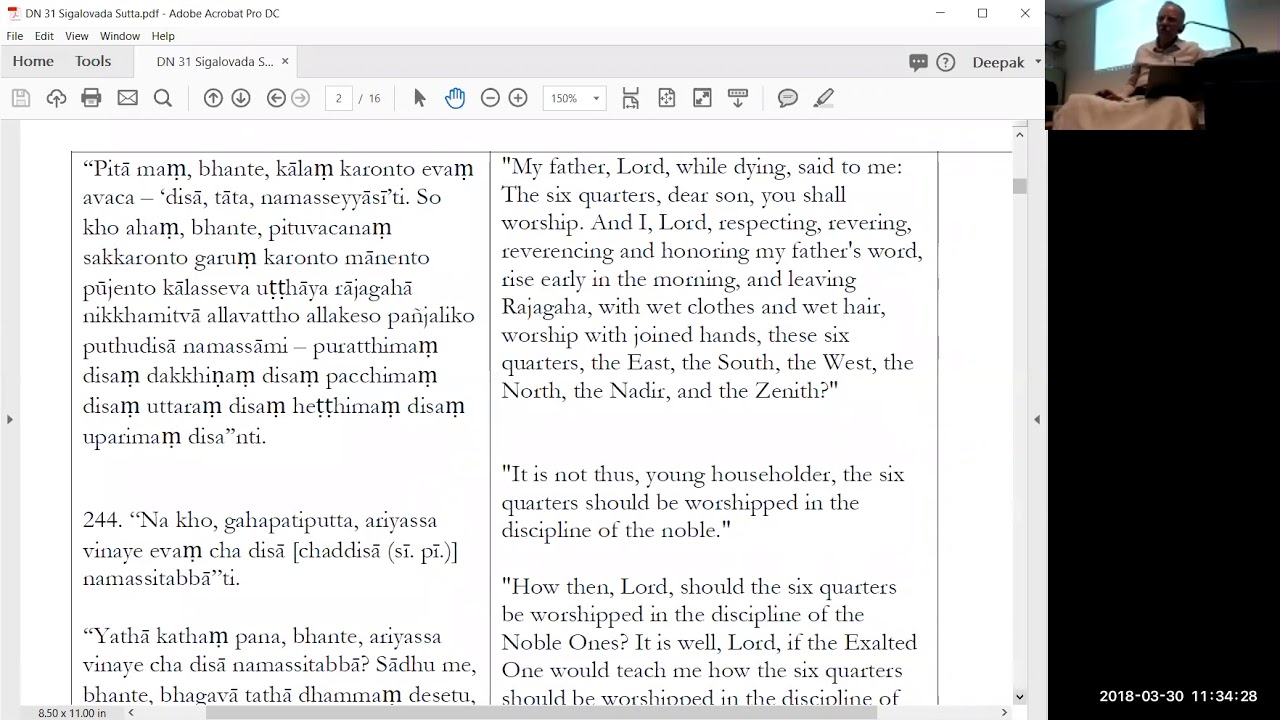1280x720 pixels.
Task: Switch to the Home tab
Action: (x=33, y=61)
